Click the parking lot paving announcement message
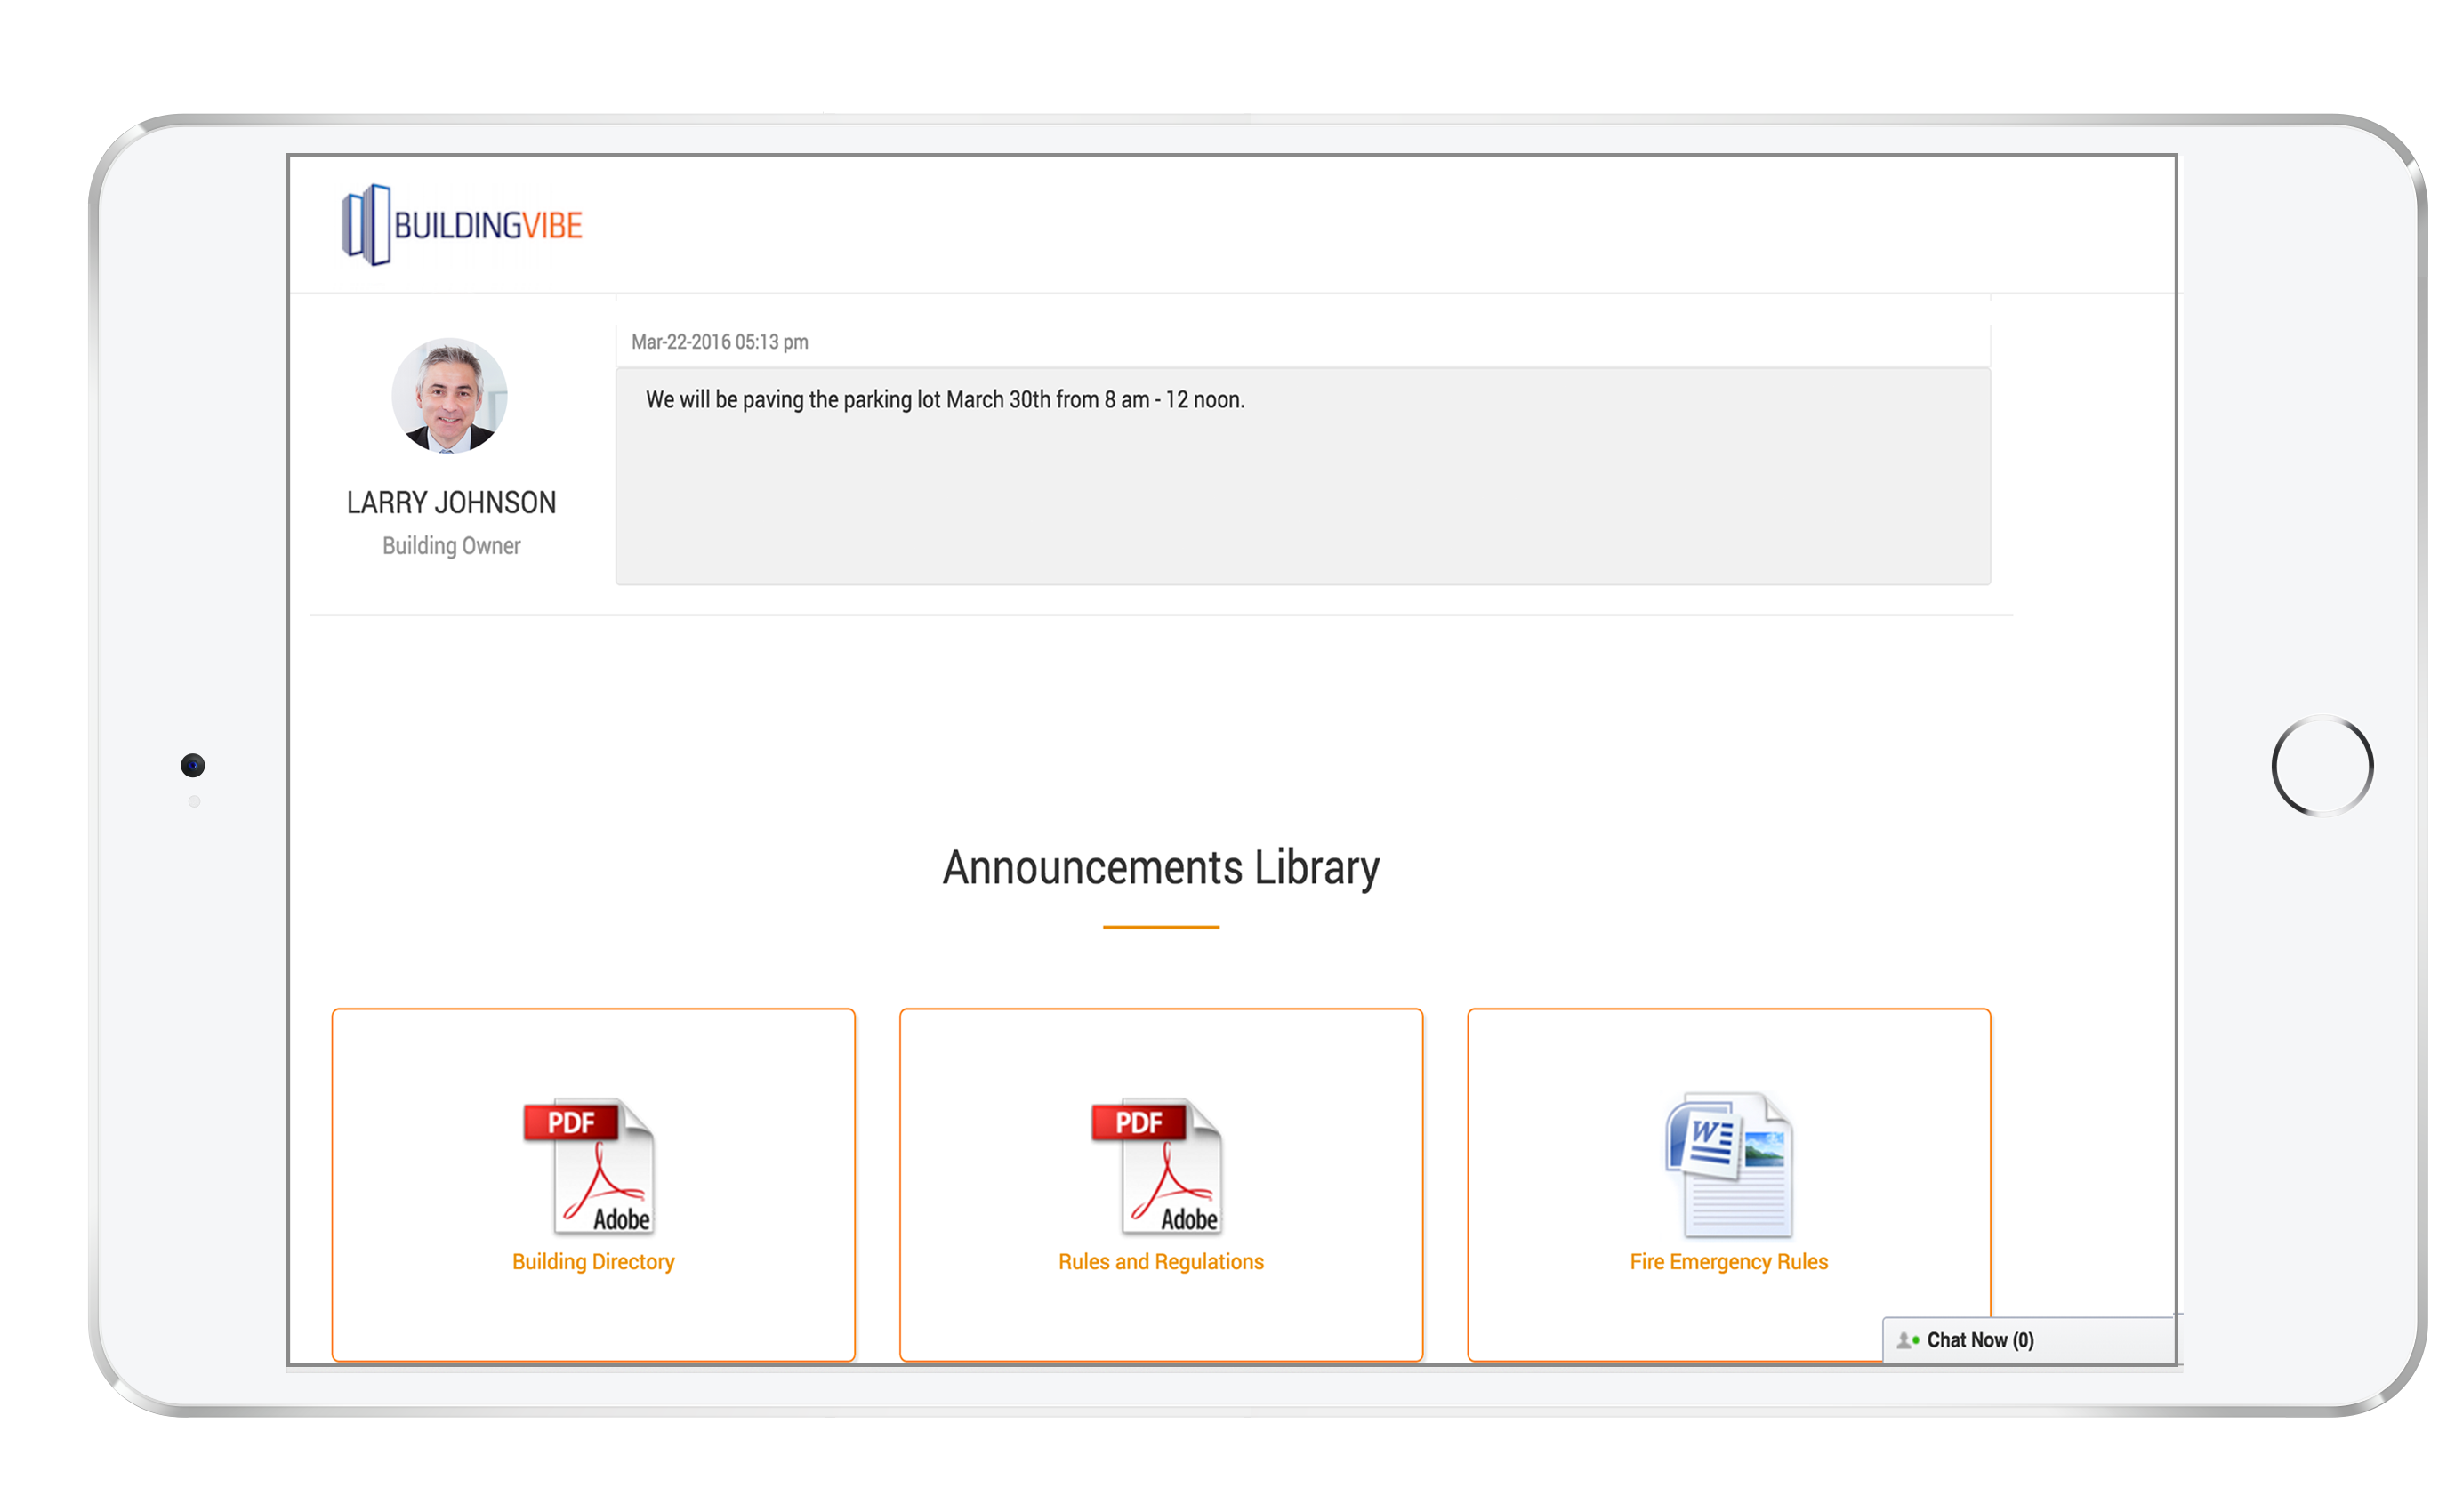The height and width of the screenshot is (1512, 2463). point(944,400)
